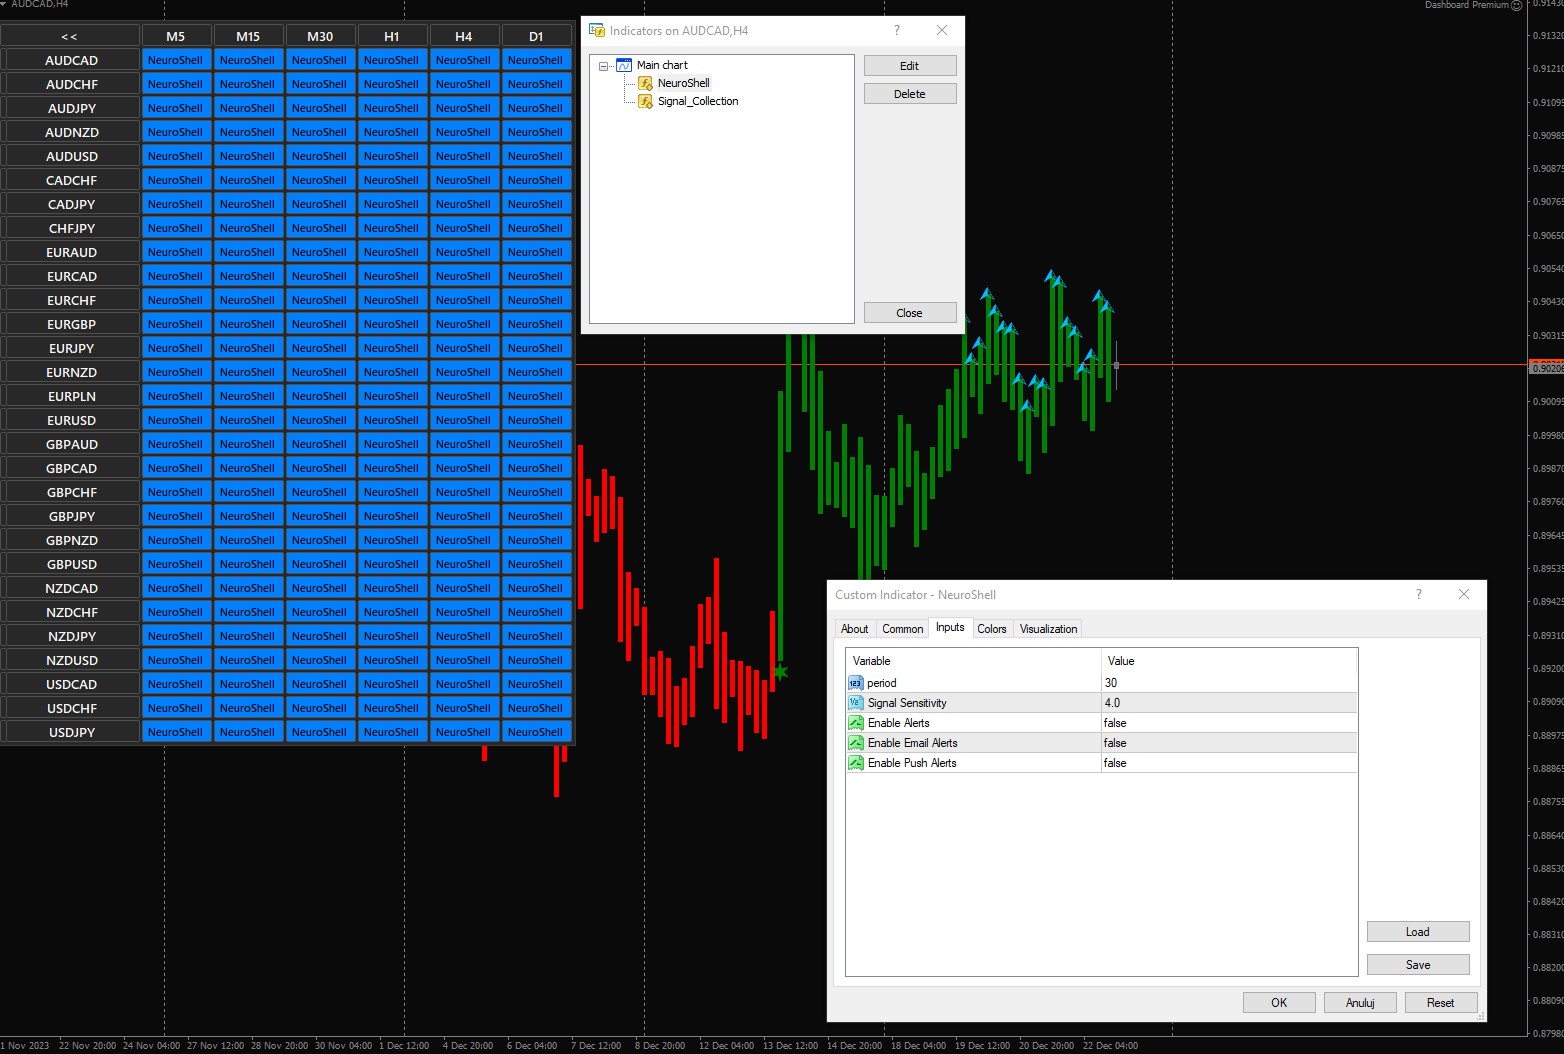This screenshot has width=1564, height=1054.
Task: Click the Close button in the Indicators dialog
Action: (910, 313)
